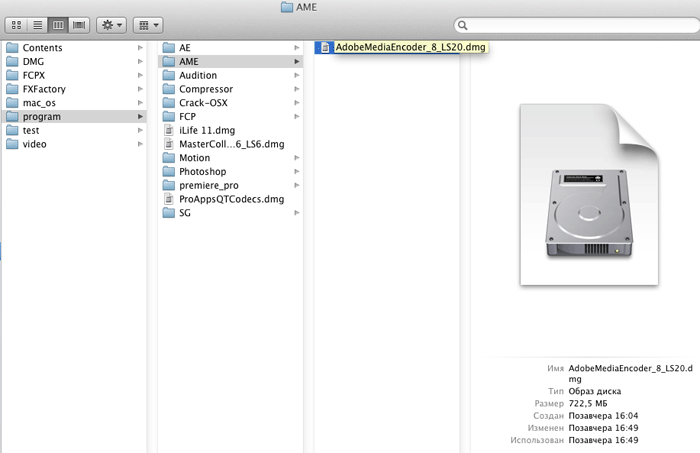Click the Photoshop folder name
Screen dimensions: 700x453
coord(203,172)
